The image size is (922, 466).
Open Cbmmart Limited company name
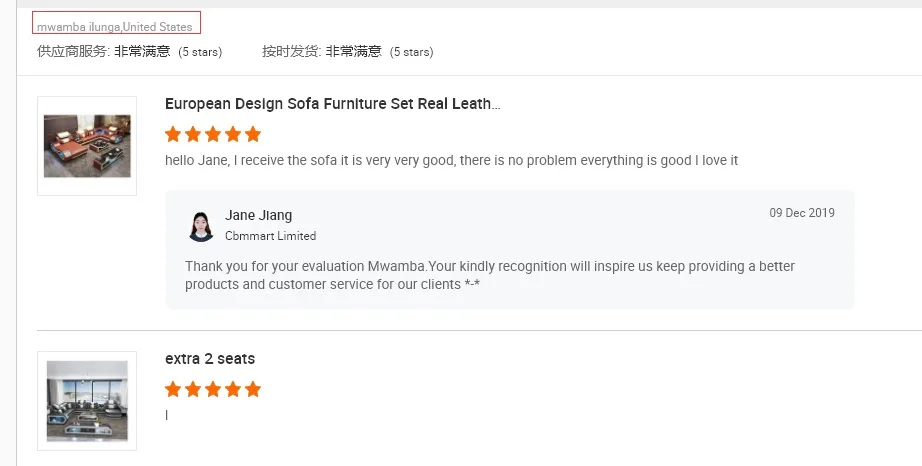coord(270,236)
